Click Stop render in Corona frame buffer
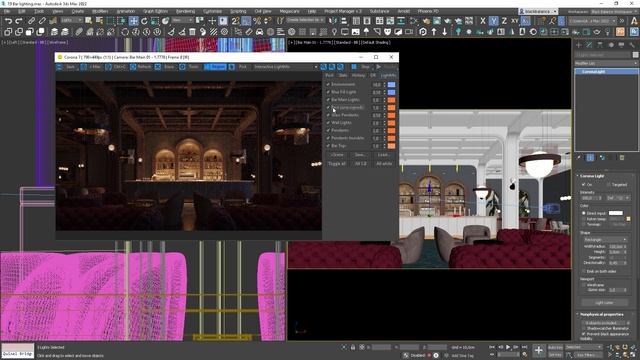Screen dimensions: 640x360 360,67
